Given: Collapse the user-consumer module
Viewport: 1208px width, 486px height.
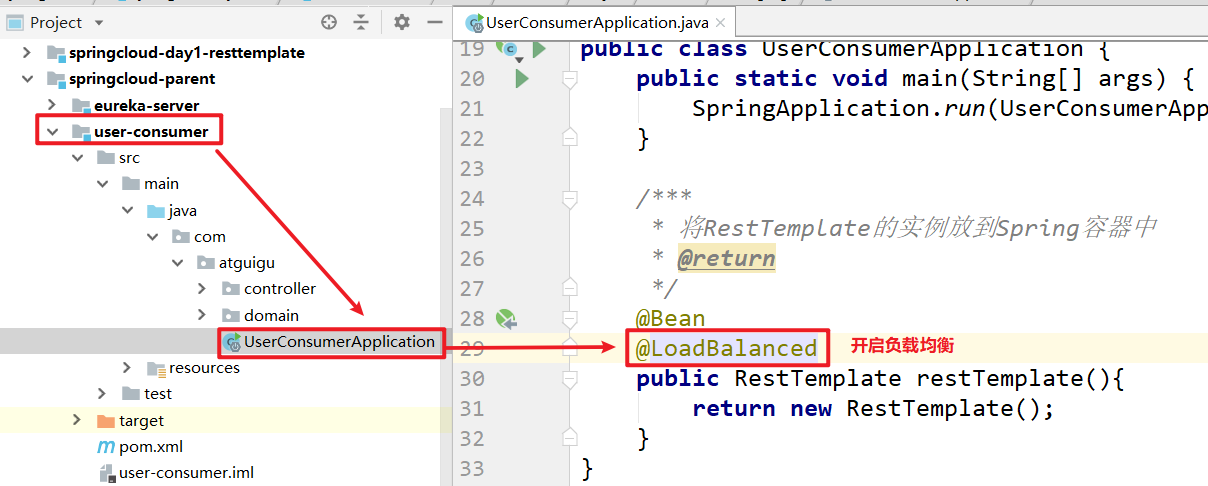Looking at the screenshot, I should click(51, 131).
